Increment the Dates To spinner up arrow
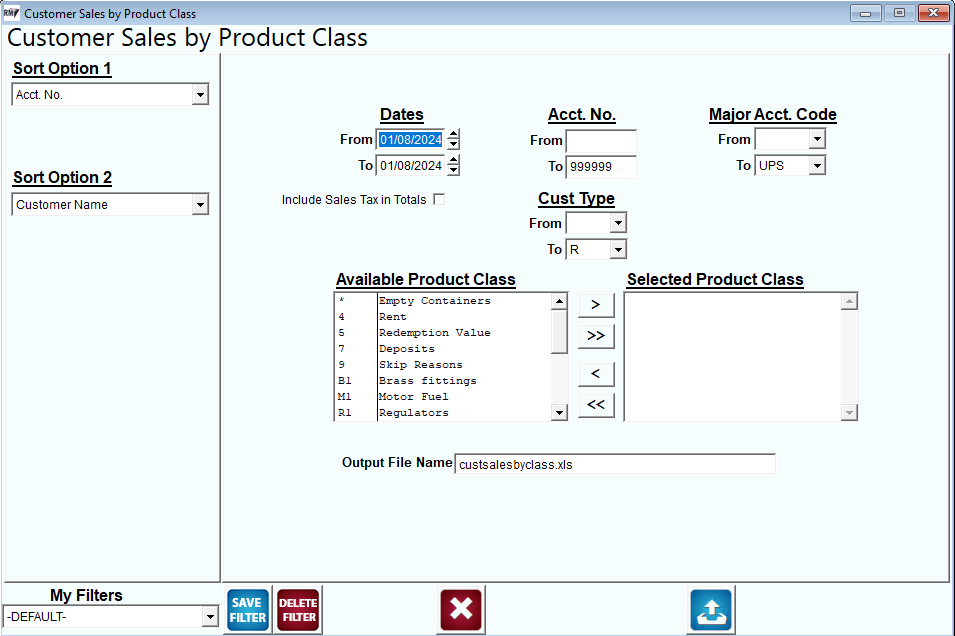The width and height of the screenshot is (955, 636). (453, 160)
